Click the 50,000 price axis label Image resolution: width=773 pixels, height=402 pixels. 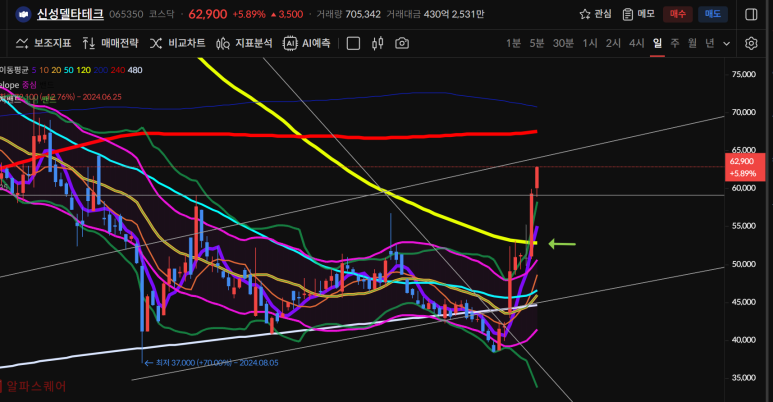(x=744, y=264)
